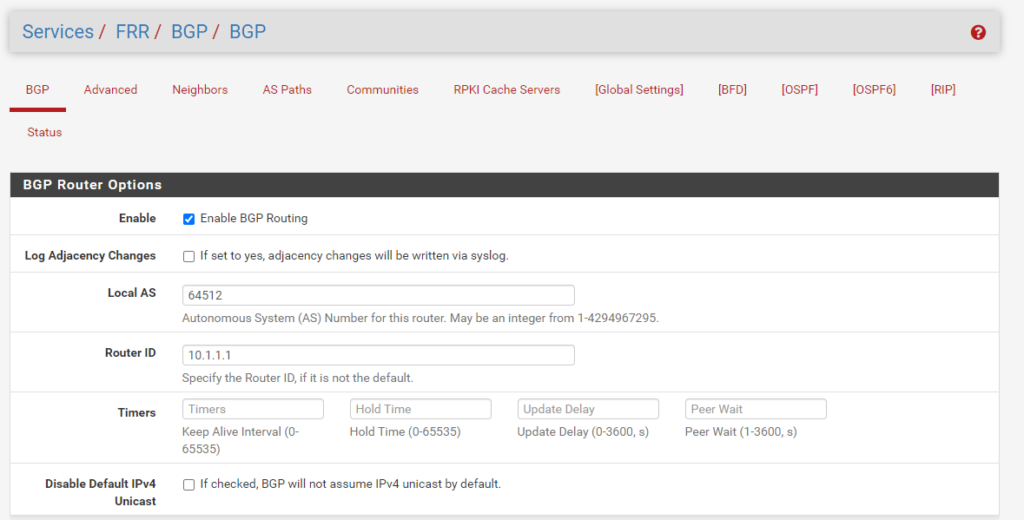The height and width of the screenshot is (520, 1024).
Task: Click the red help question mark icon
Action: point(978,32)
